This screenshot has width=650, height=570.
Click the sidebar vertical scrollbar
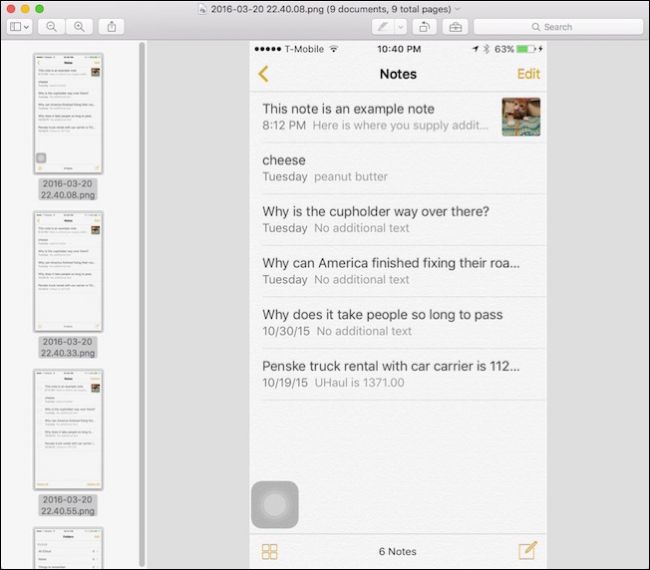(142, 304)
